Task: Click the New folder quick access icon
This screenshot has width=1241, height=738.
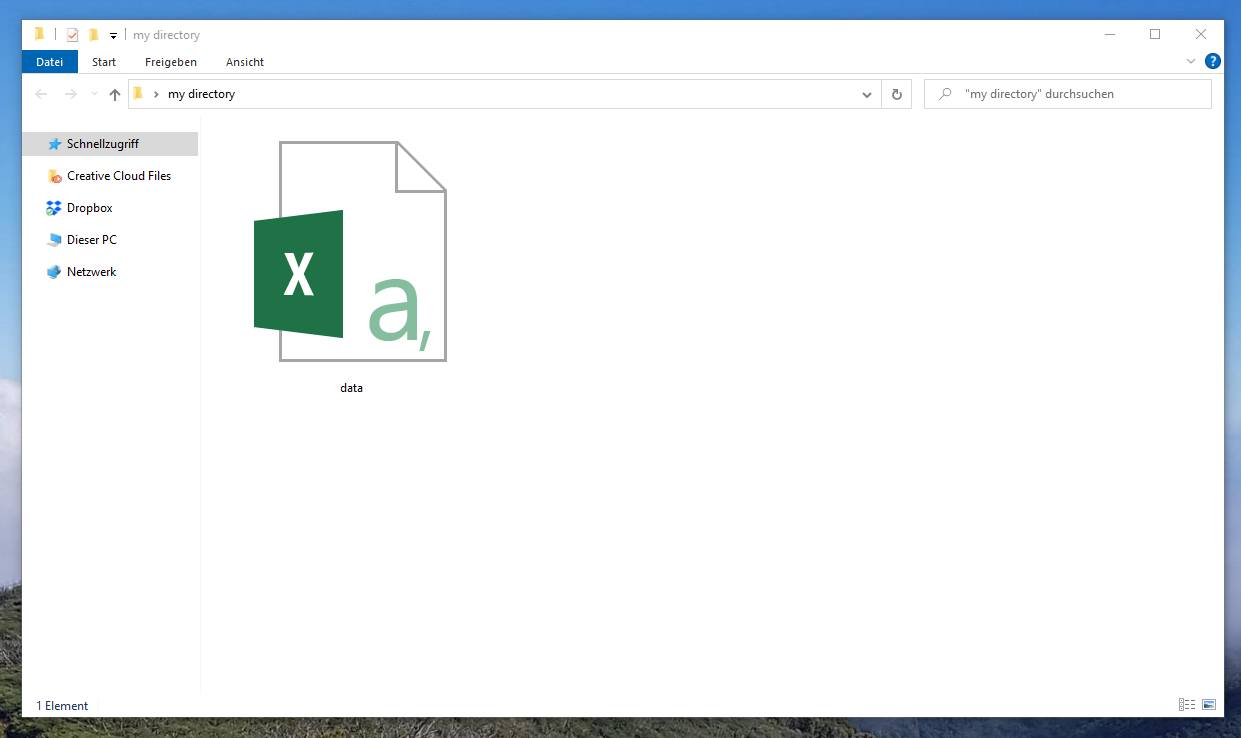Action: click(x=94, y=35)
